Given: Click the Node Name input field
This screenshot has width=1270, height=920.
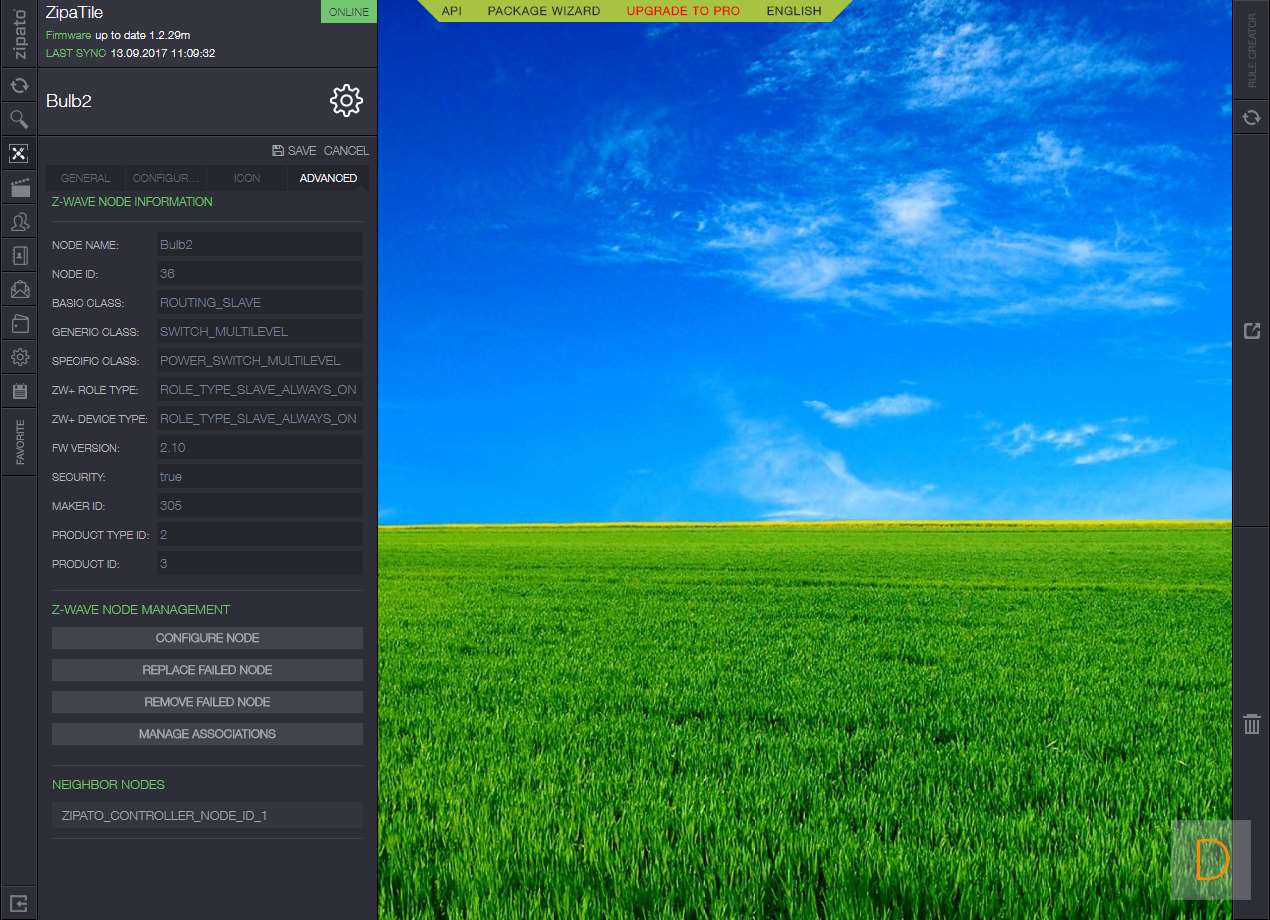Looking at the screenshot, I should [x=259, y=245].
